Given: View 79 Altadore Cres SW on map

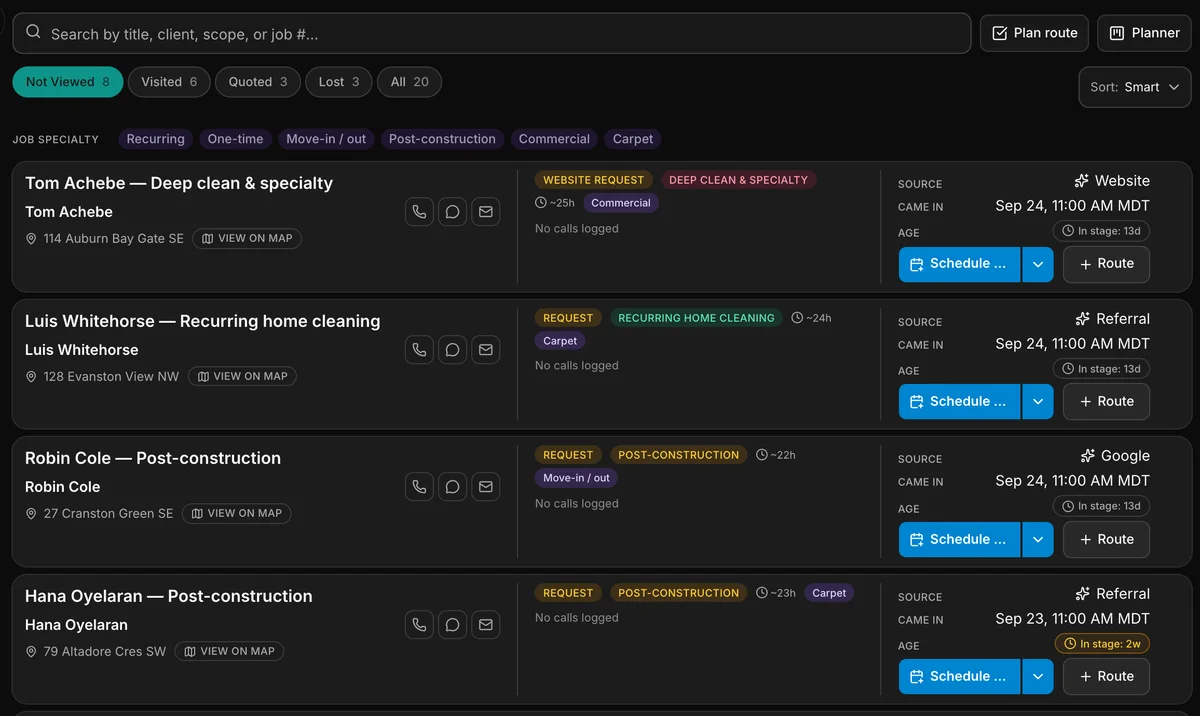Looking at the screenshot, I should tap(229, 651).
